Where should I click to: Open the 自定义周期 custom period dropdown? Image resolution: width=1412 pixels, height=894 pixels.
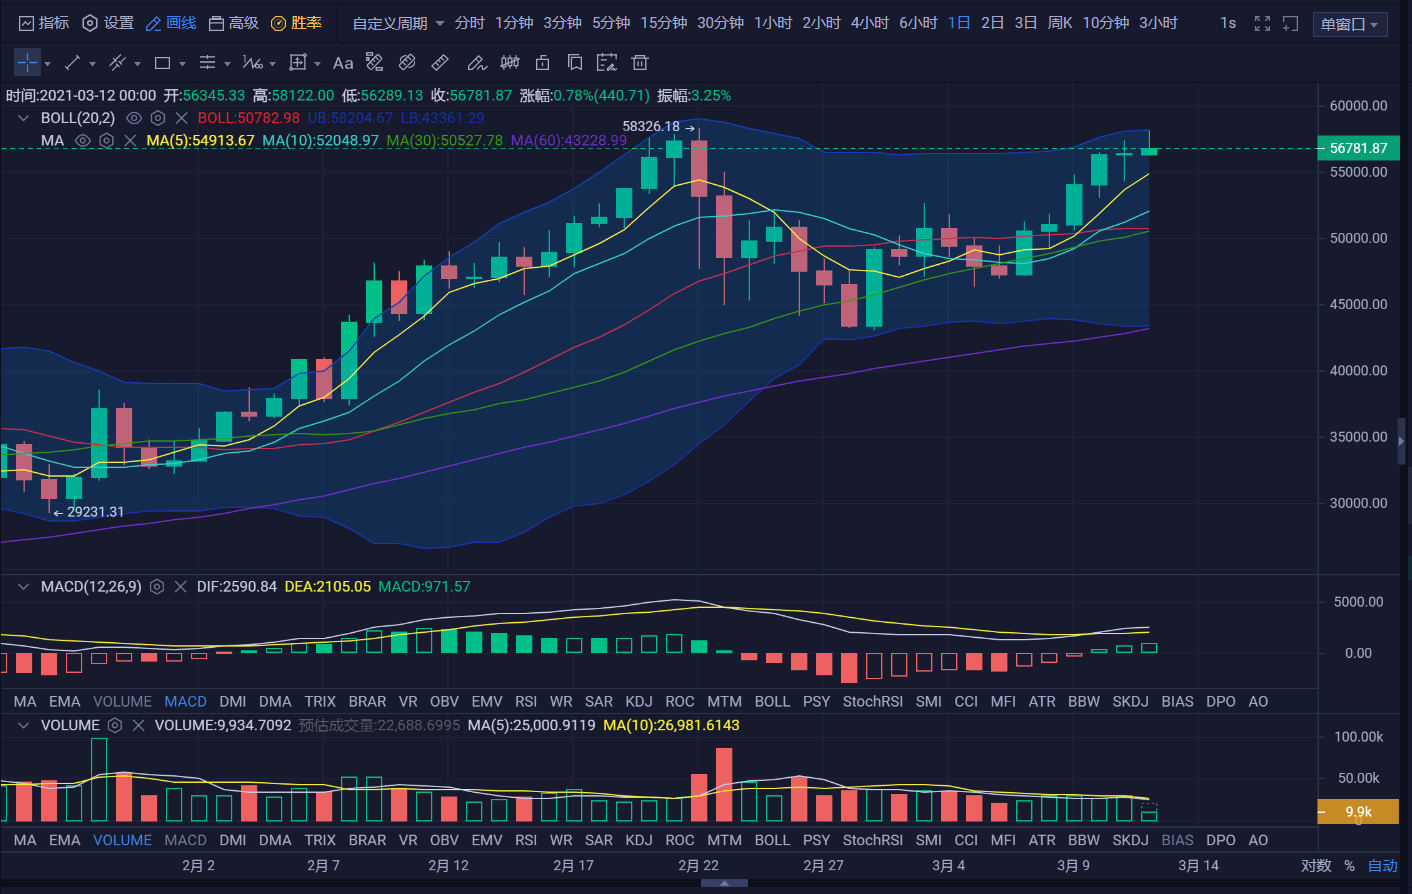(398, 23)
